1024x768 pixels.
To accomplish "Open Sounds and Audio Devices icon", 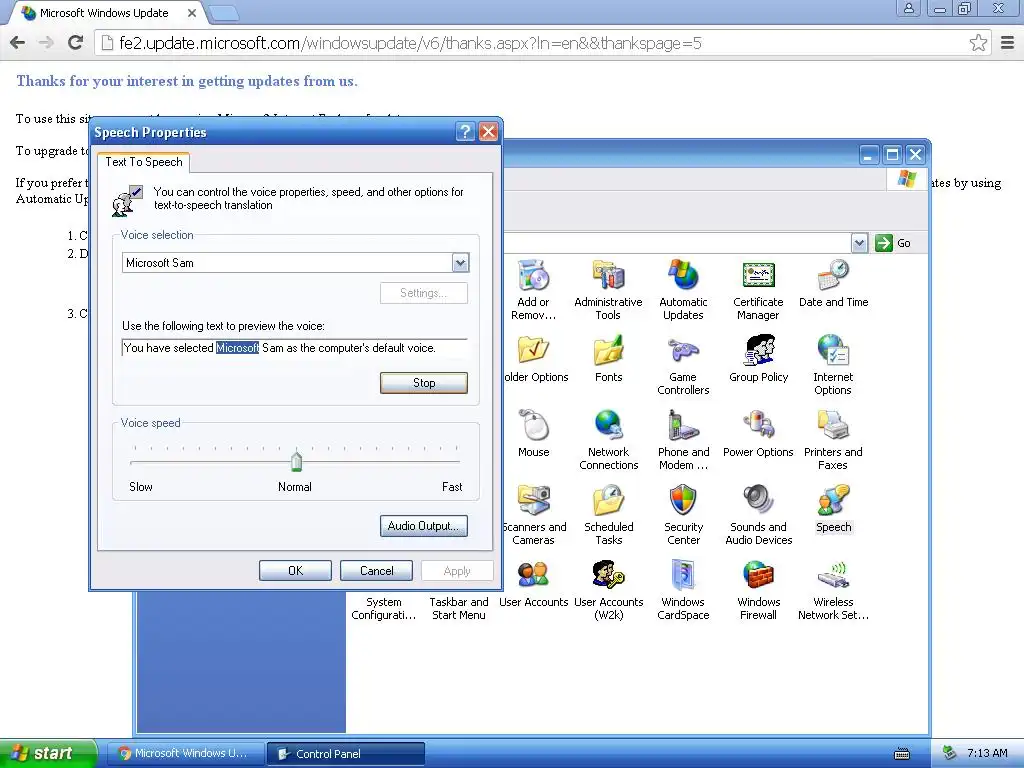I will pyautogui.click(x=758, y=515).
